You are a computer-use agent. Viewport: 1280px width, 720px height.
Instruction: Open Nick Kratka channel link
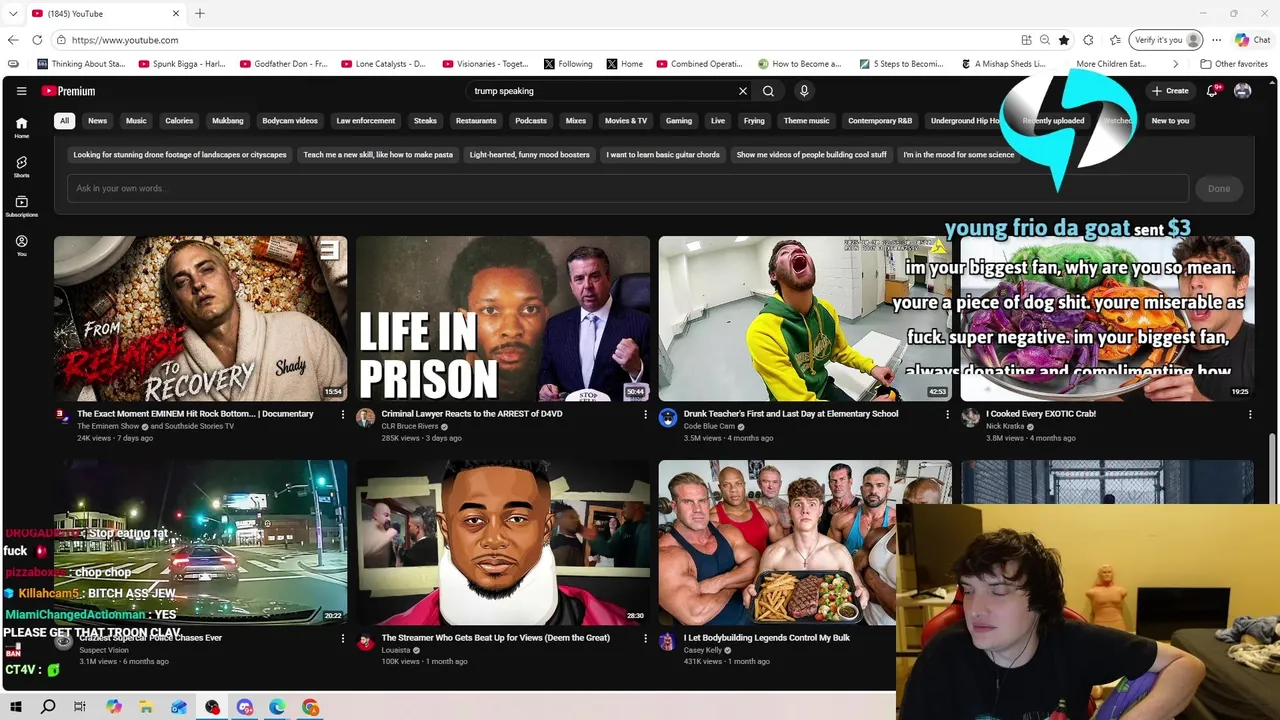[1005, 426]
